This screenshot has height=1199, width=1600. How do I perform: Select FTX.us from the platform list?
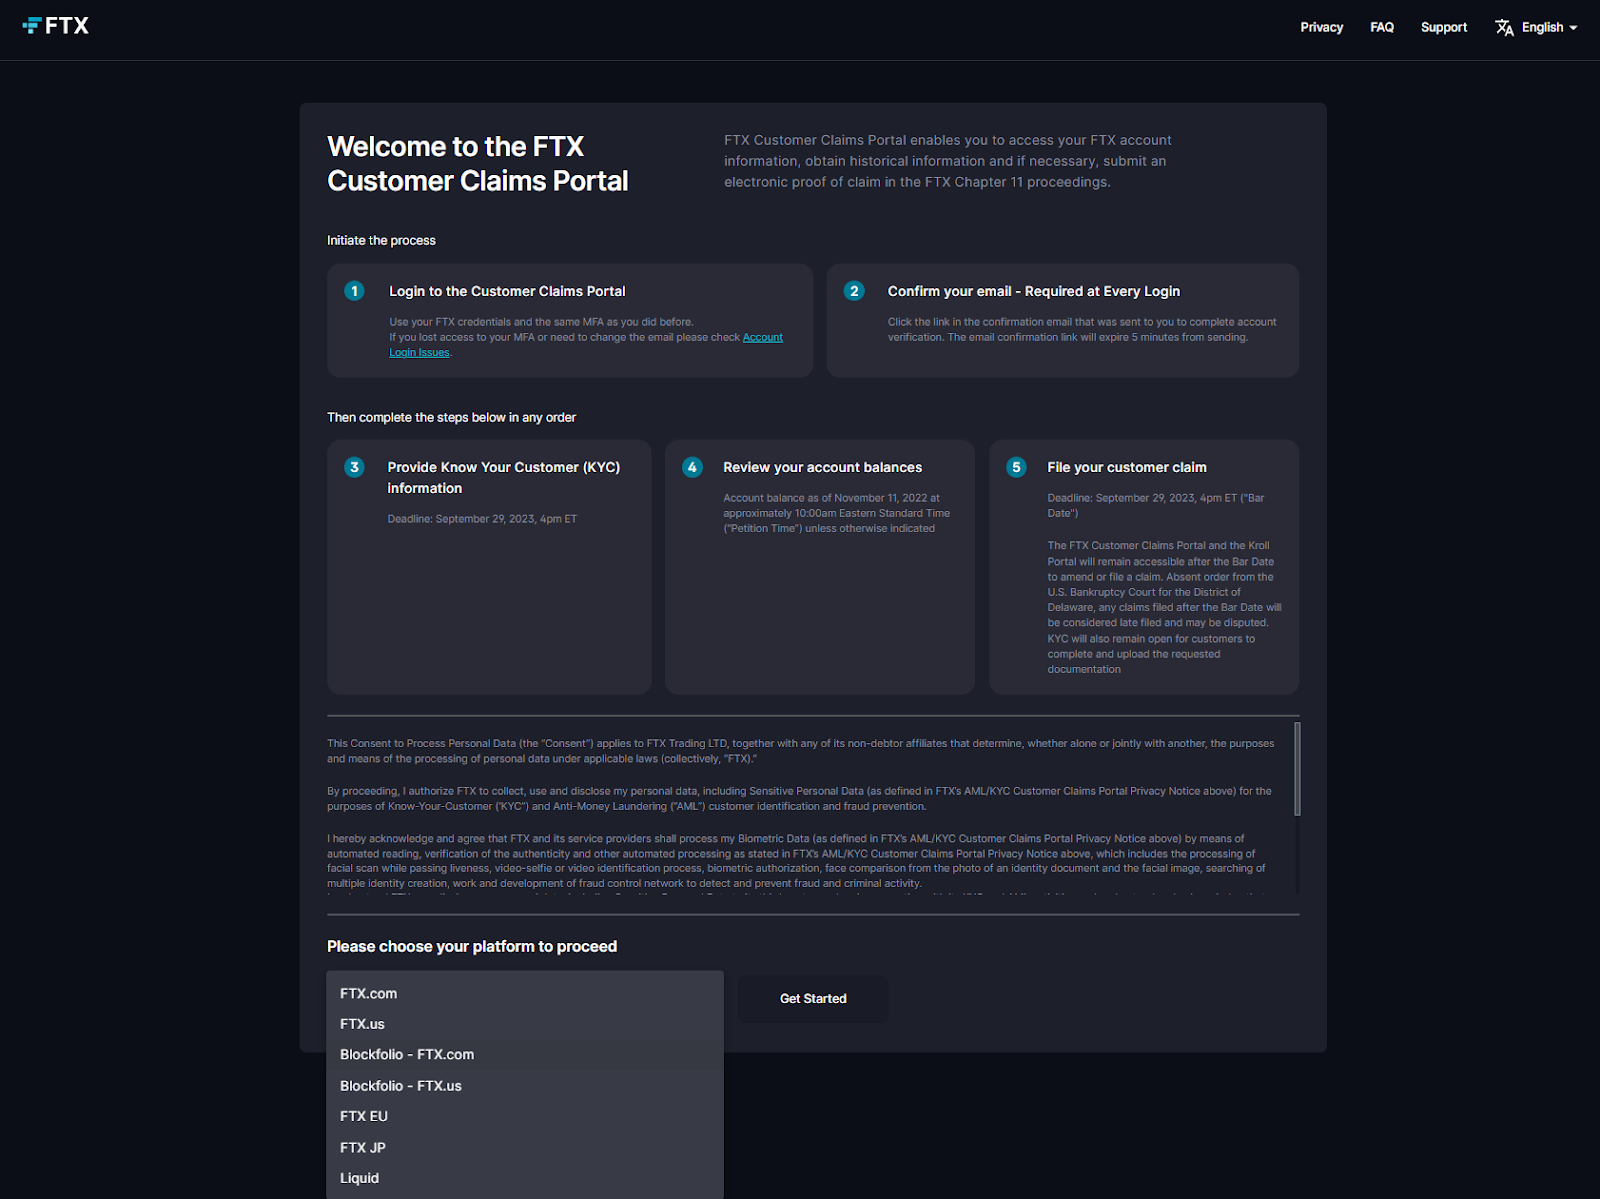click(525, 1024)
